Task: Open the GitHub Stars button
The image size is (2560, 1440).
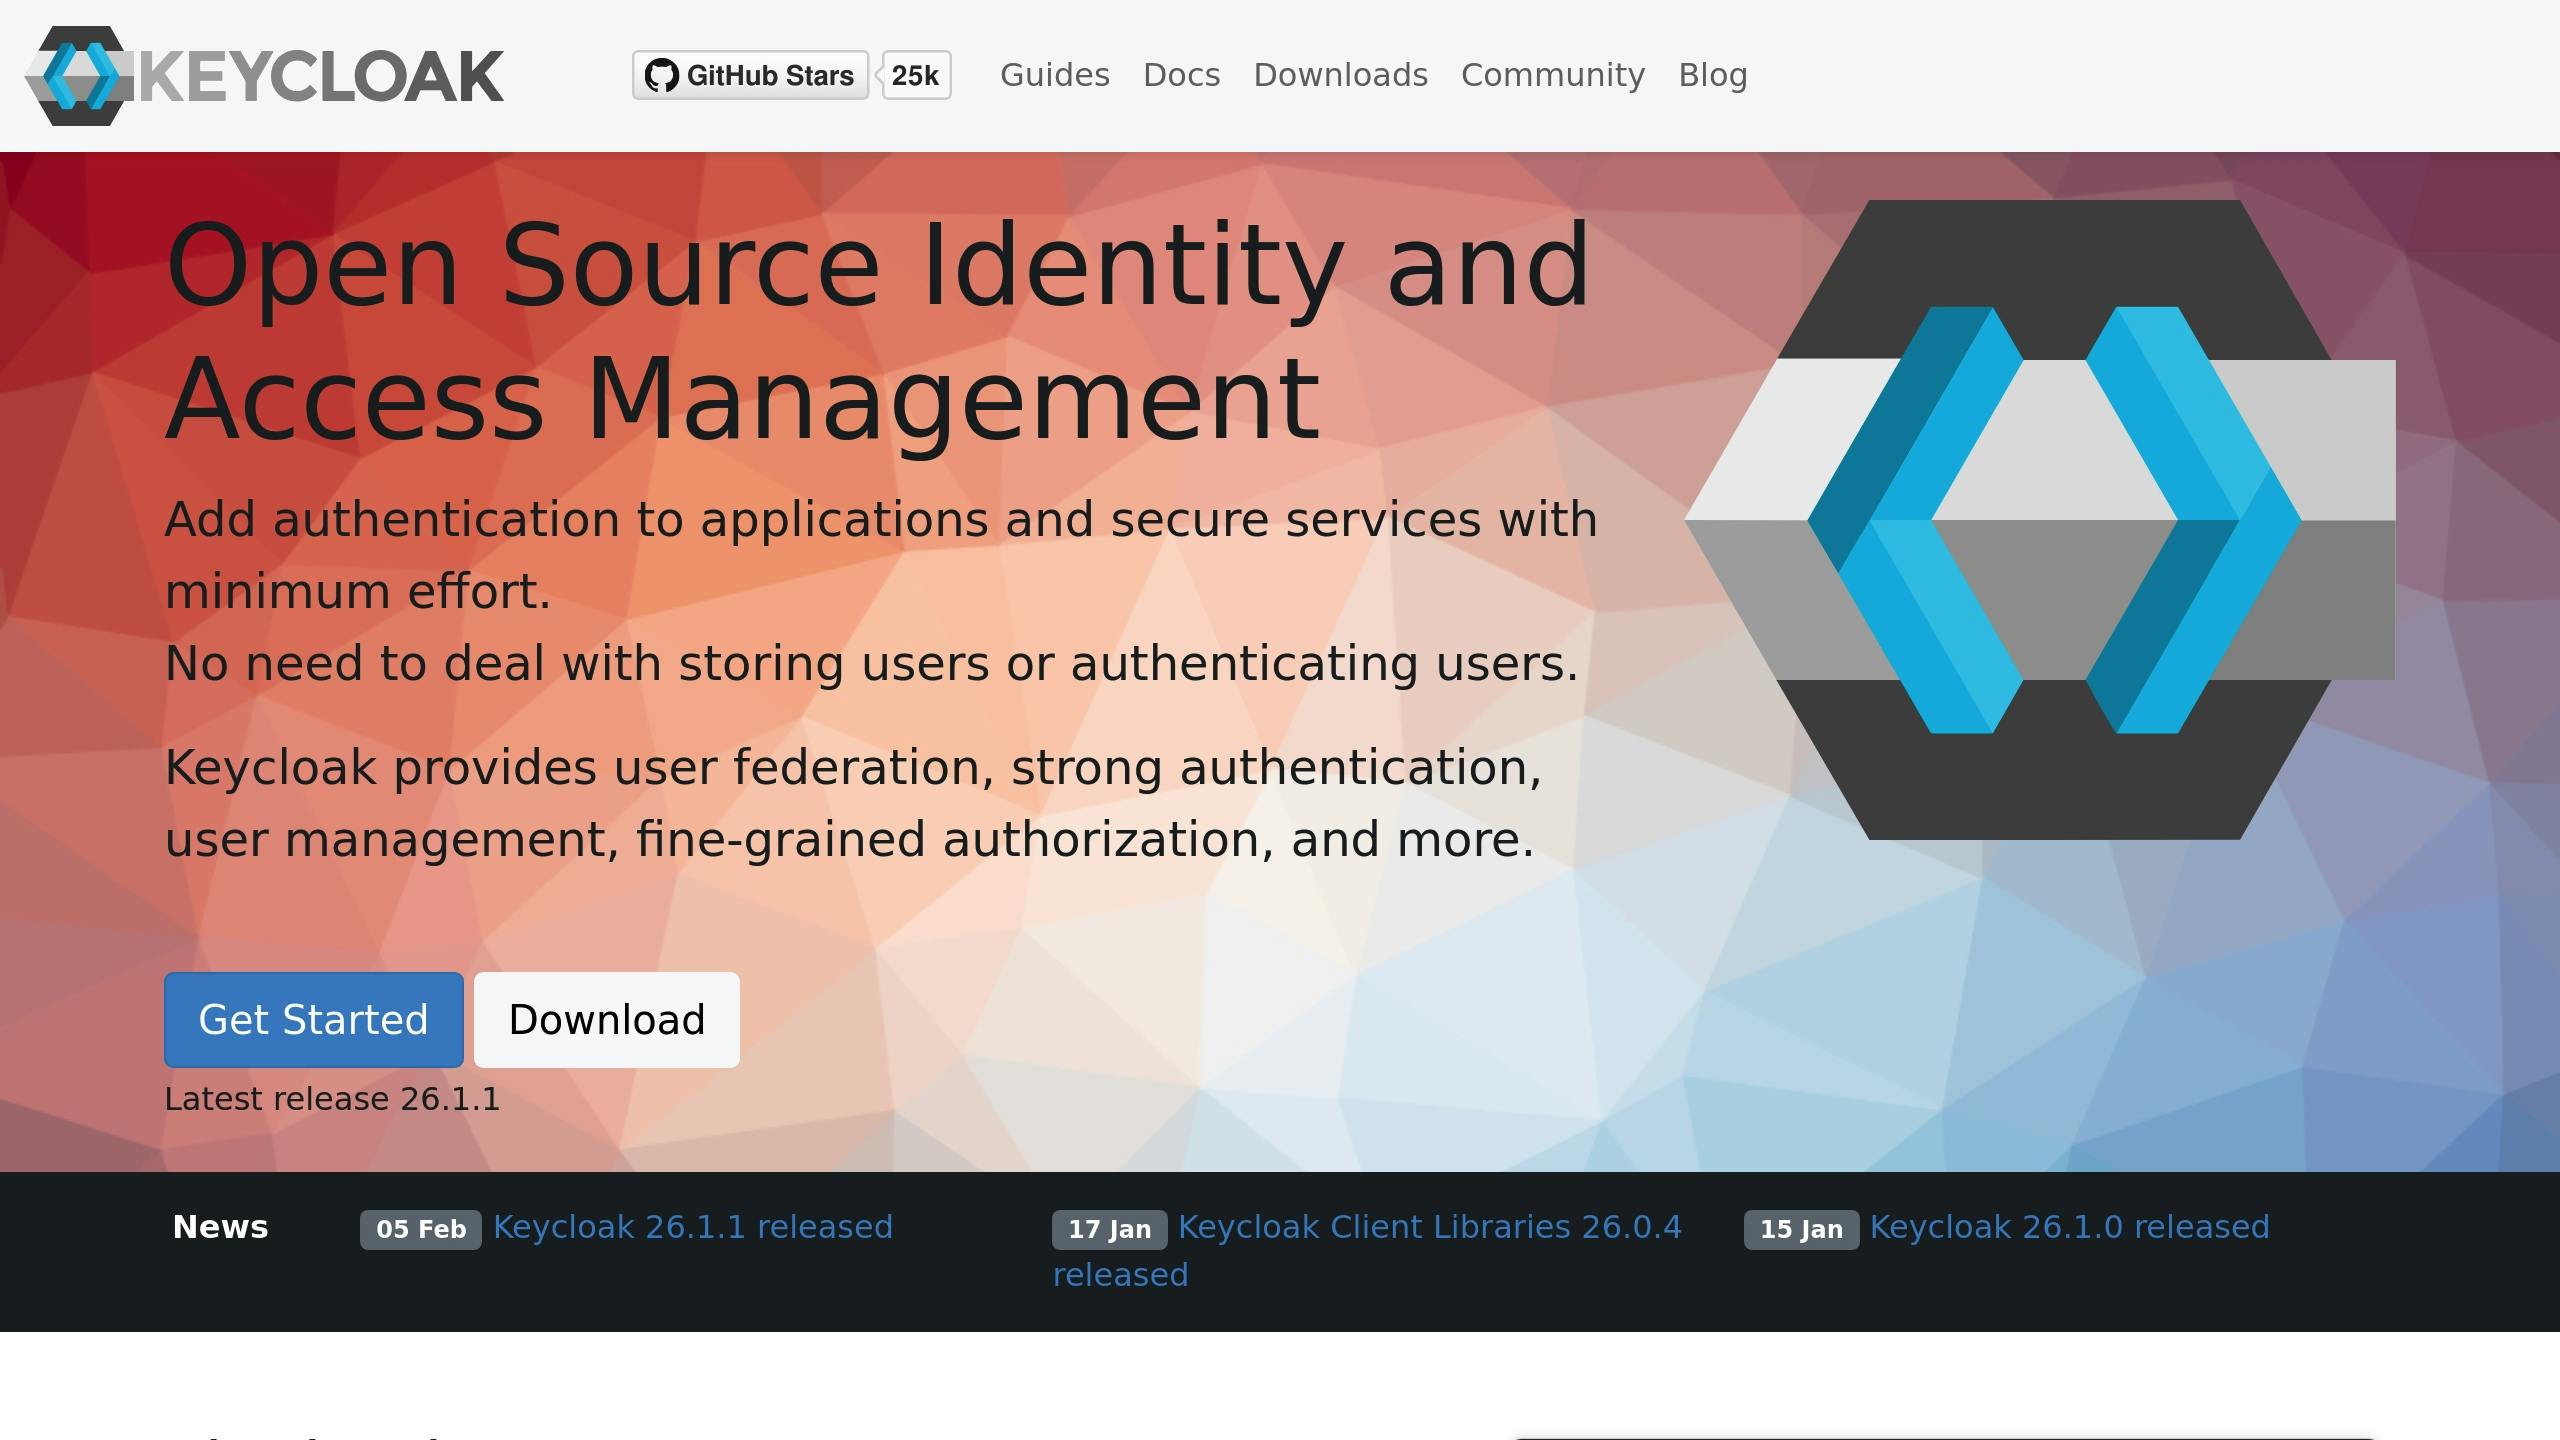Action: (x=750, y=75)
